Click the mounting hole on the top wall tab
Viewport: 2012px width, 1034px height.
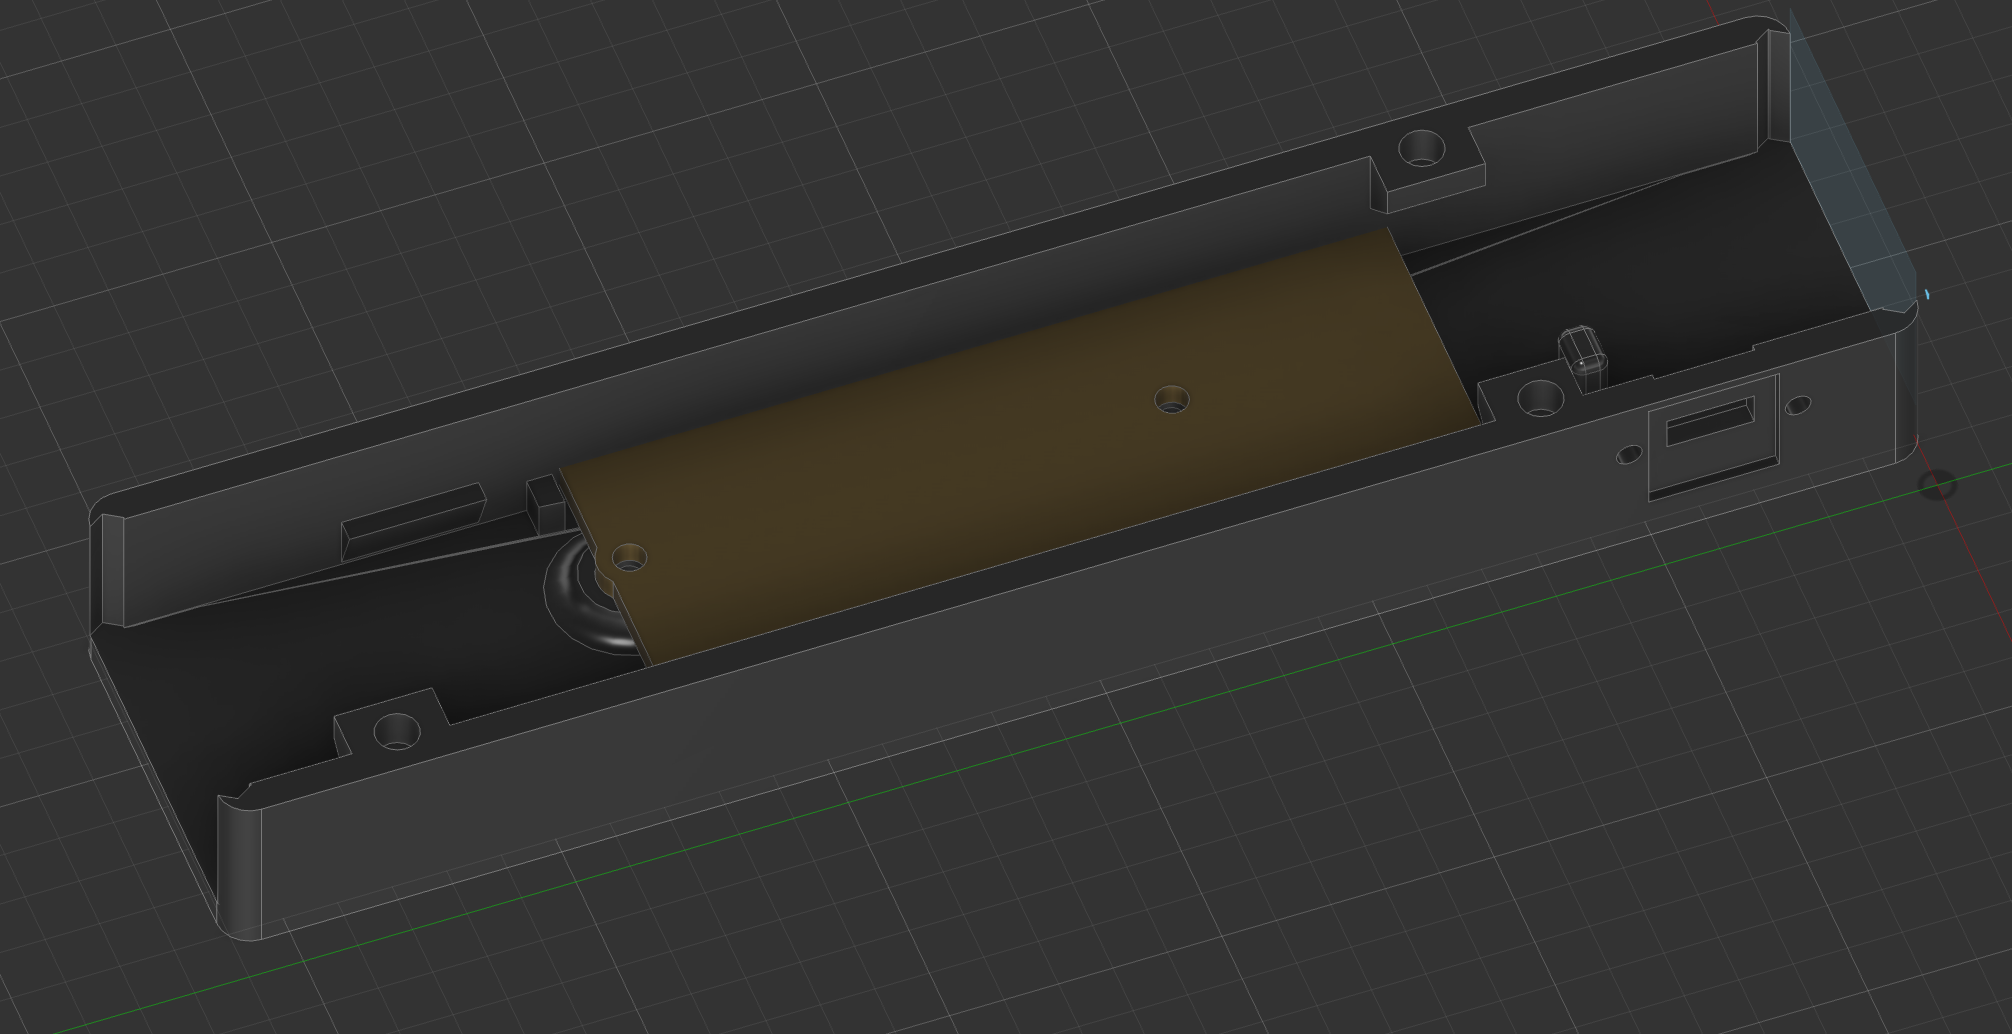[1421, 150]
